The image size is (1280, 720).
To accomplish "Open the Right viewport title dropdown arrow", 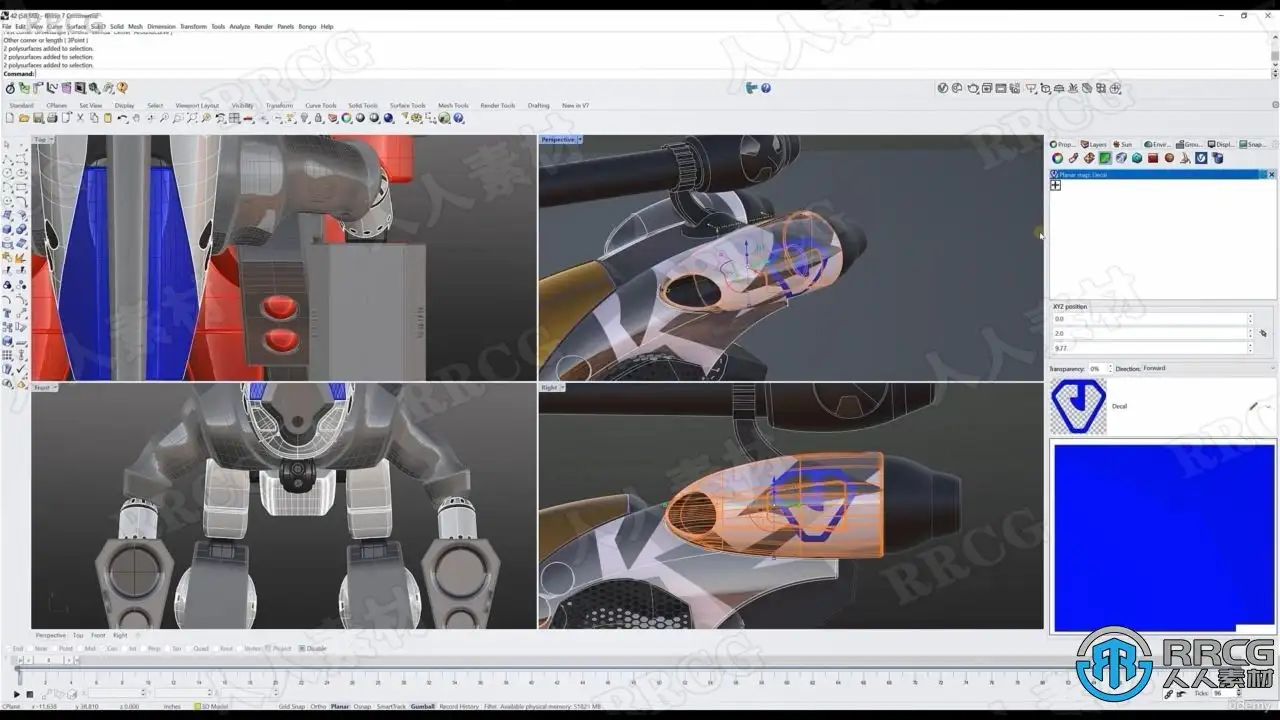I will click(562, 387).
